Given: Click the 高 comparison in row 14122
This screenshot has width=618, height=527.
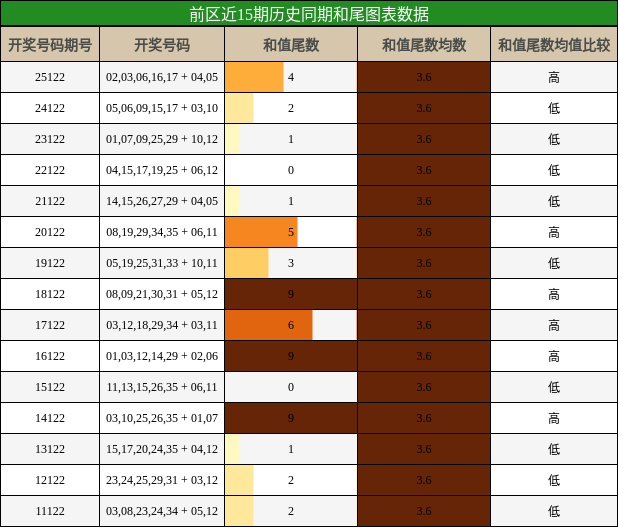Looking at the screenshot, I should pos(554,418).
